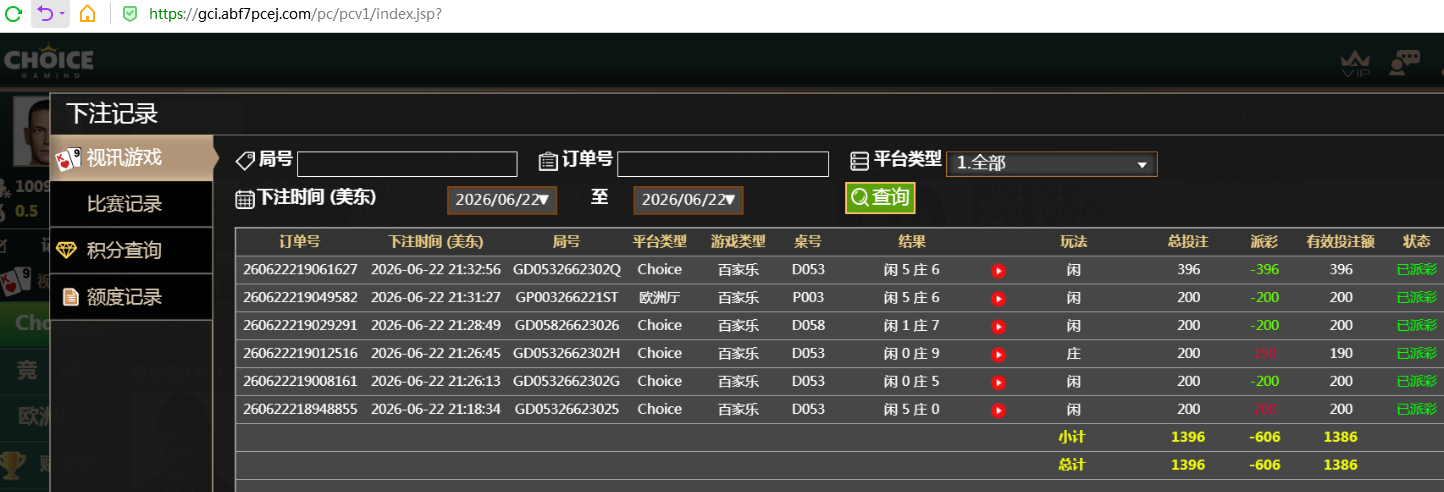Play video replay for order 260622219029291

coord(998,326)
